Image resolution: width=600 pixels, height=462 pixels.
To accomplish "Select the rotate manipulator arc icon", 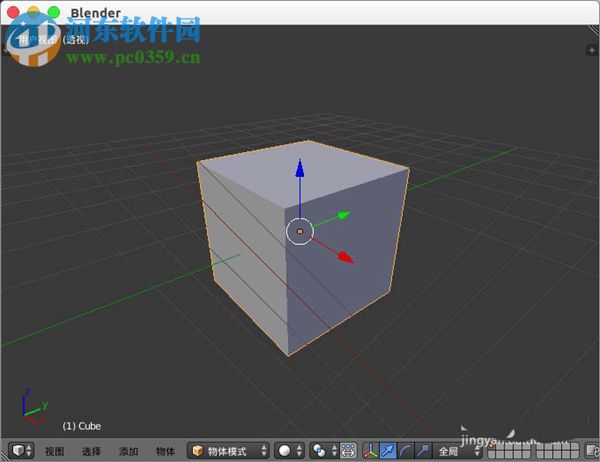I will (x=405, y=451).
